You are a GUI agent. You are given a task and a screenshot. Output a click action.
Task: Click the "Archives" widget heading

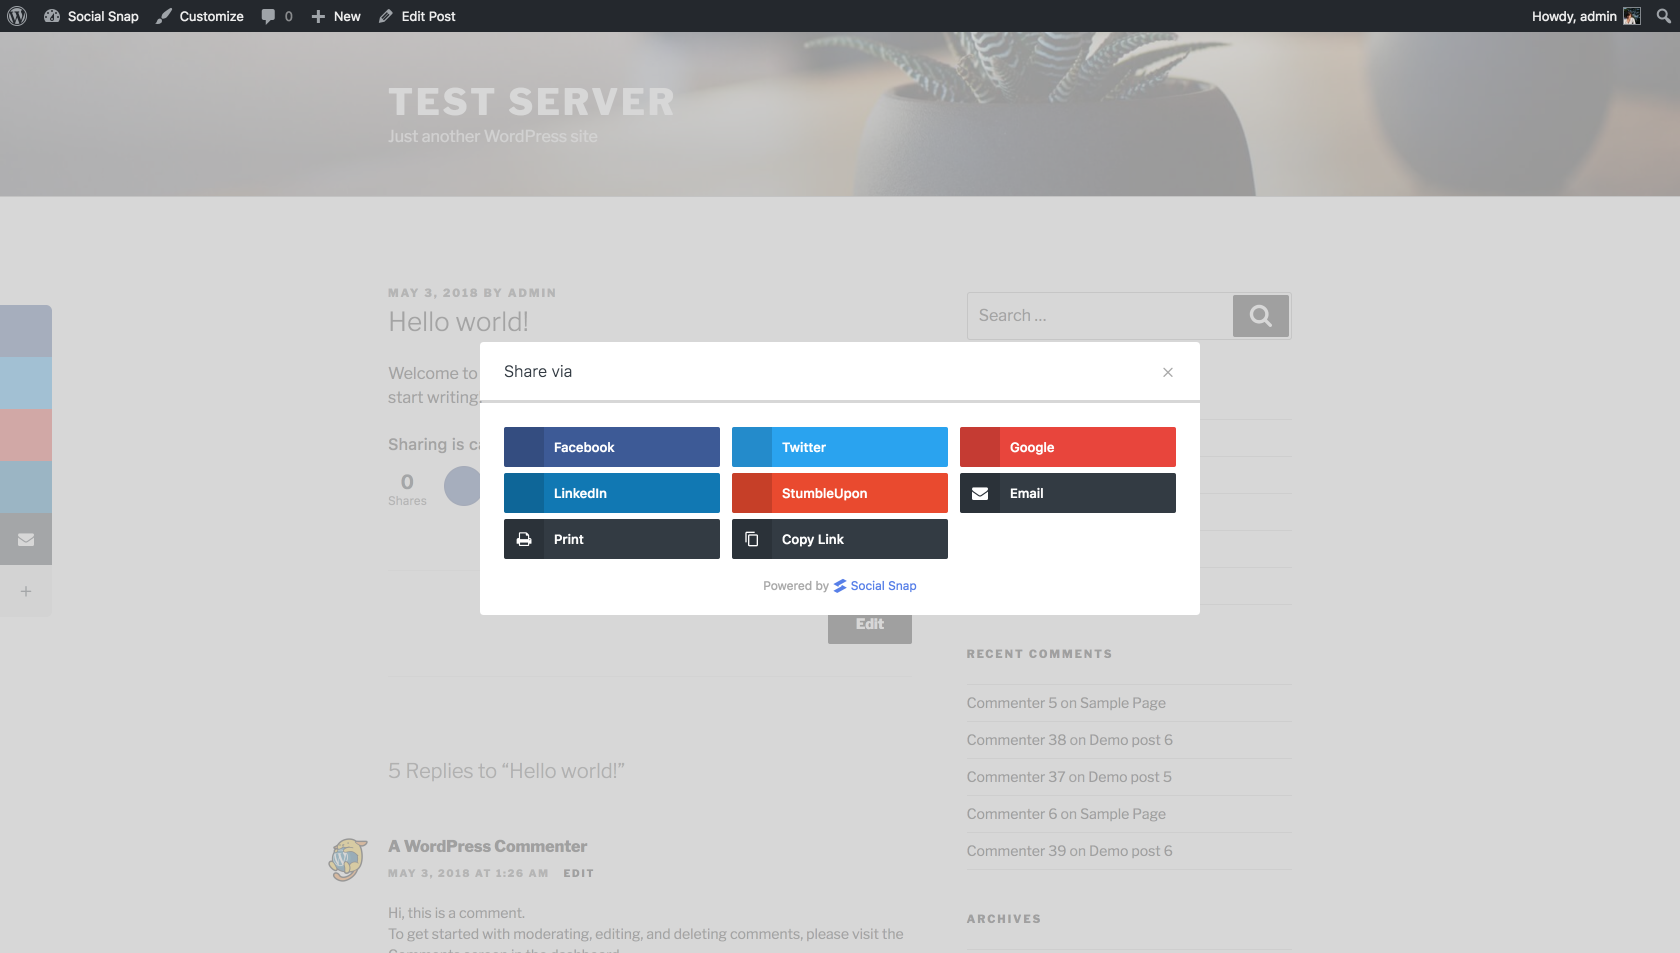(x=1003, y=919)
